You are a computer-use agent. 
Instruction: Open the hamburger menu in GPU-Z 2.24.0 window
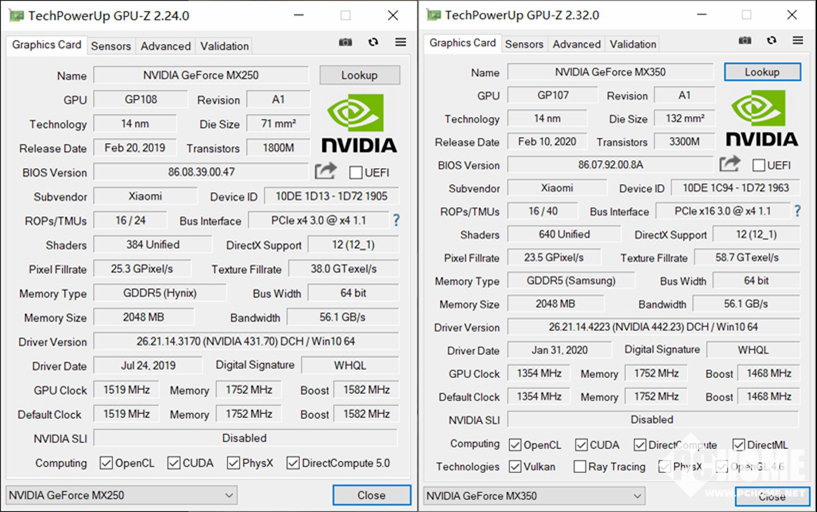(400, 42)
